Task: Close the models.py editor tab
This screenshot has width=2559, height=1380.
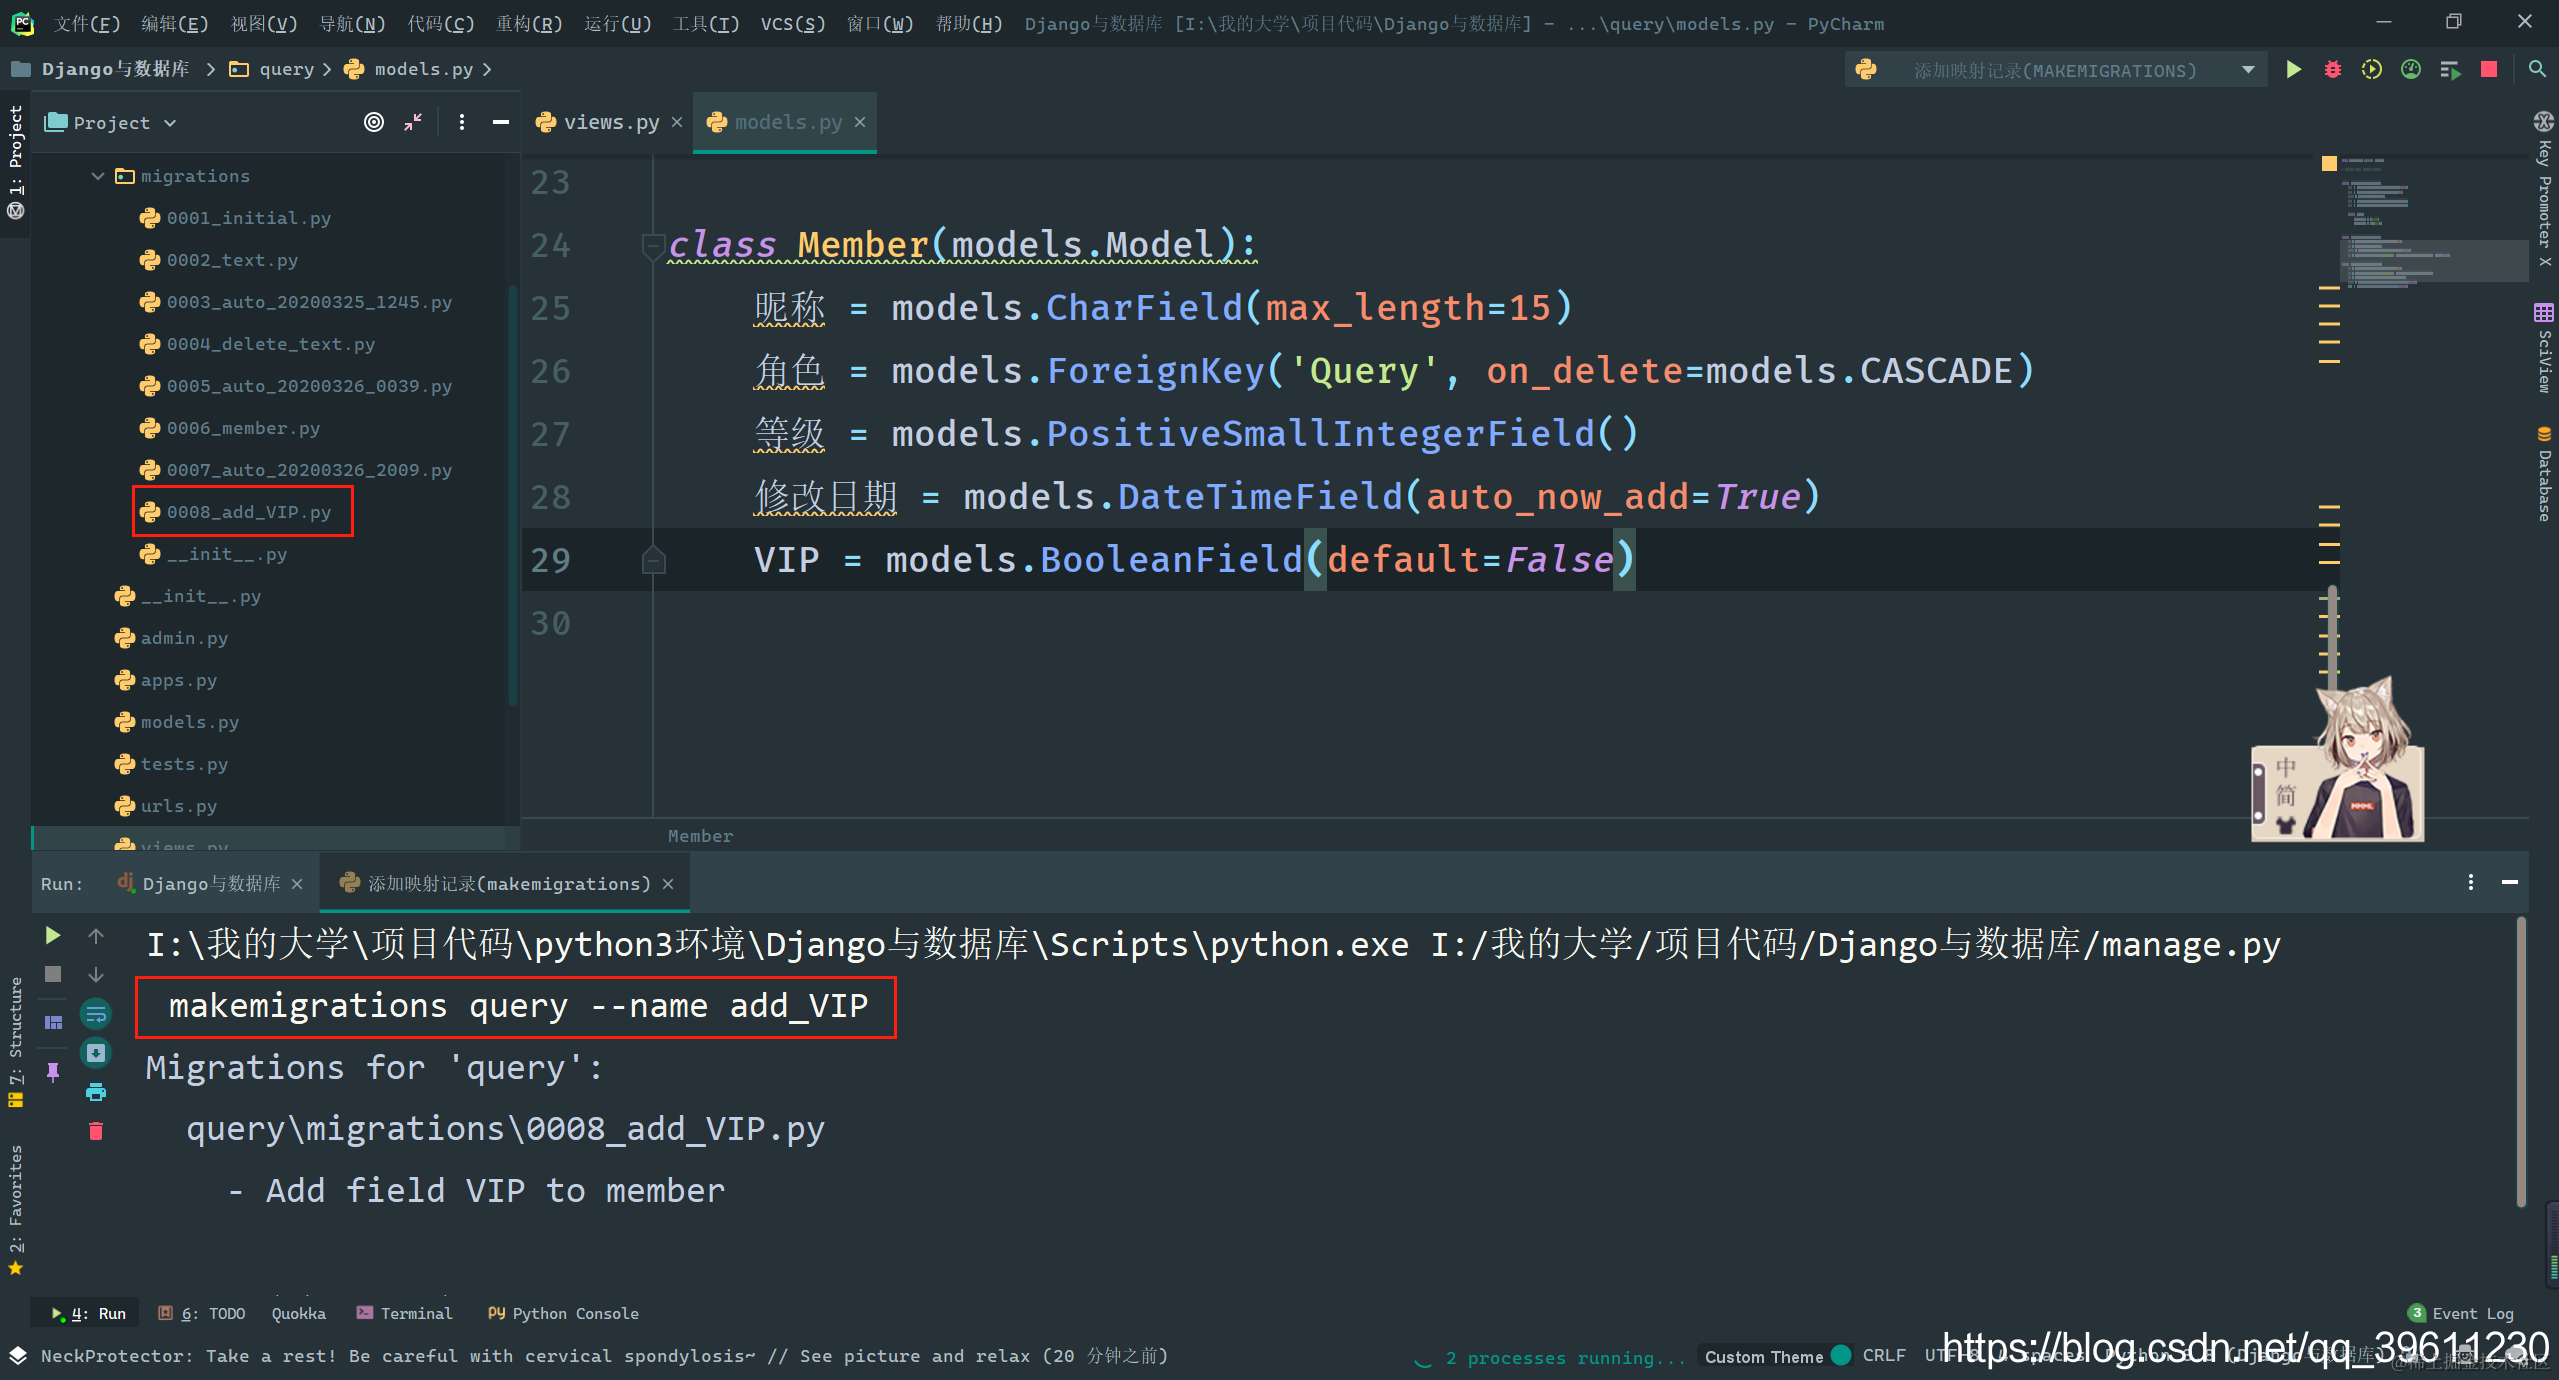Action: (x=860, y=122)
